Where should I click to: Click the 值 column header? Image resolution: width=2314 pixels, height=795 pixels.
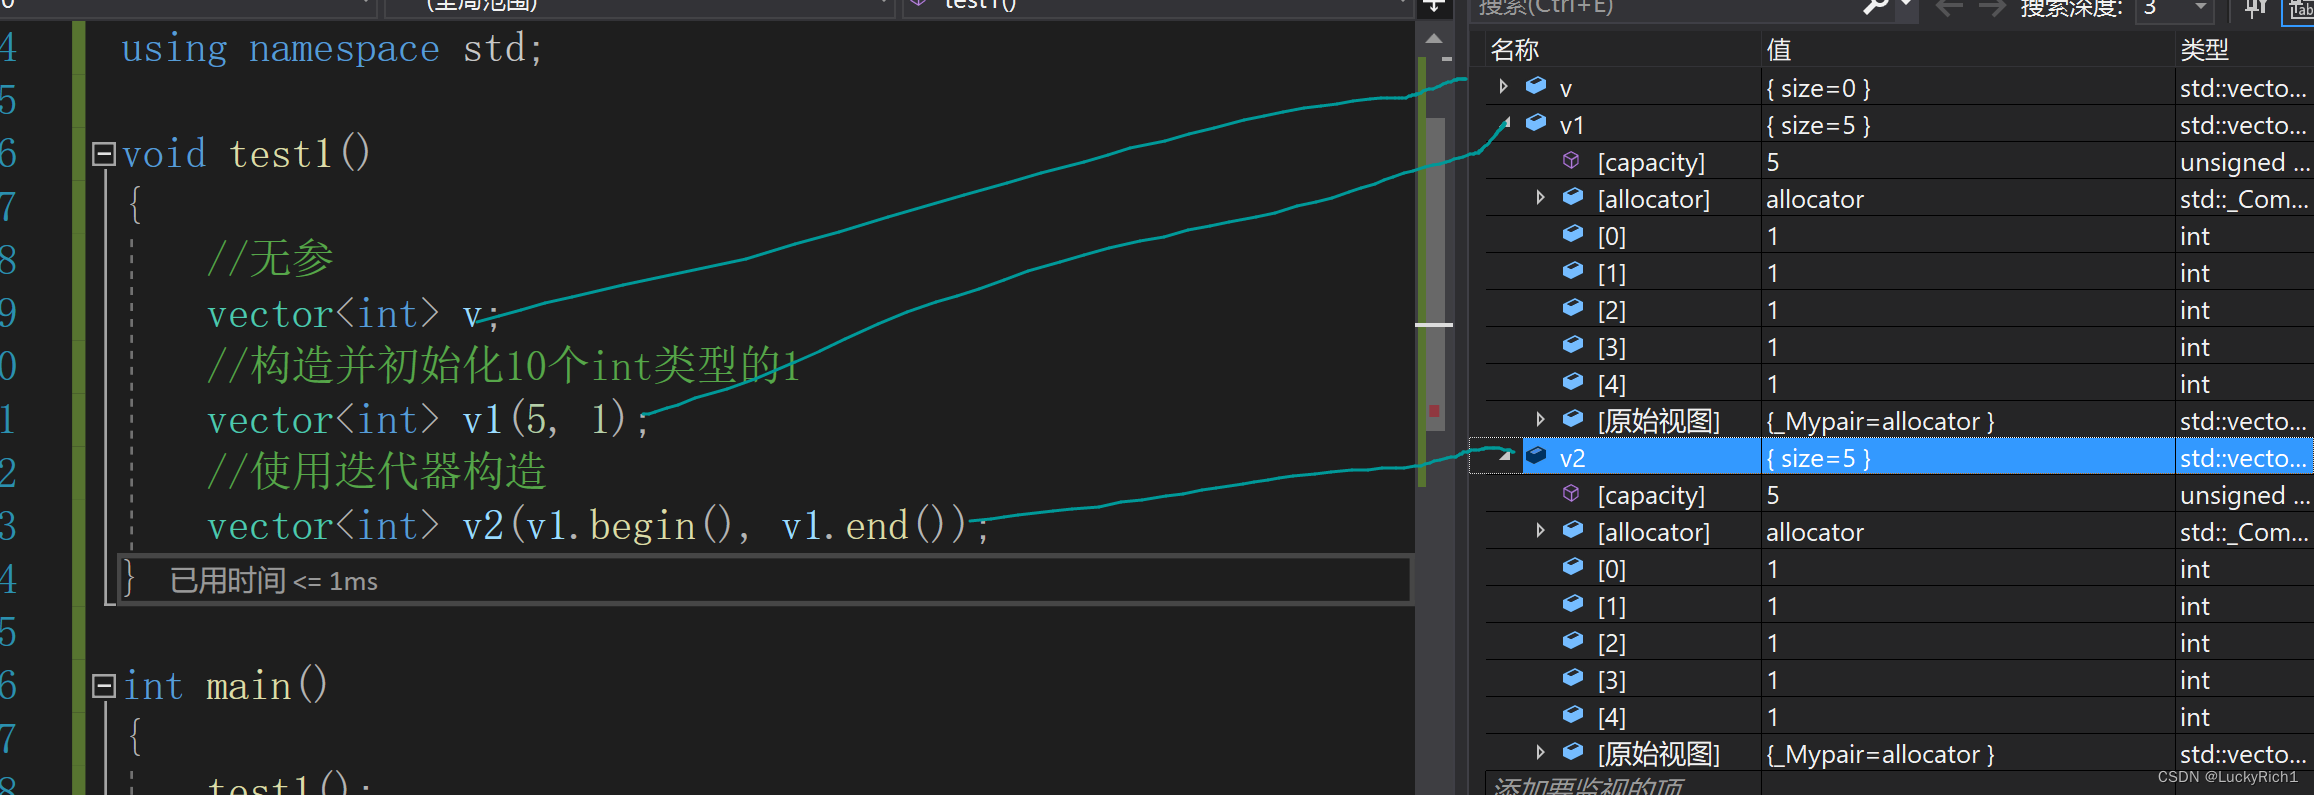1967,49
